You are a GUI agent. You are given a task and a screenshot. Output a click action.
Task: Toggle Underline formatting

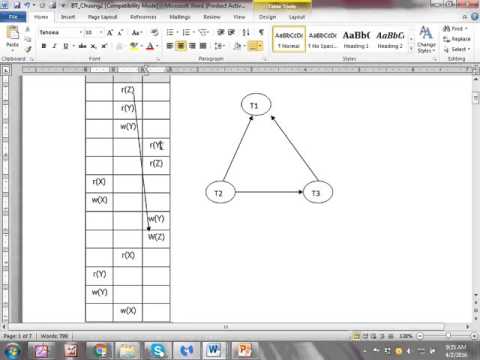pyautogui.click(x=66, y=46)
